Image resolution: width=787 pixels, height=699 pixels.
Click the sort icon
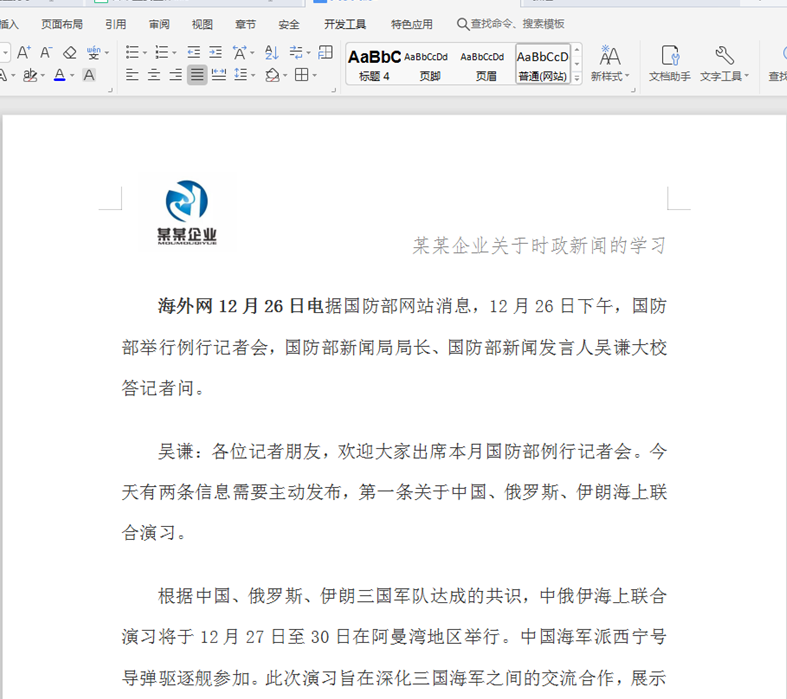[x=272, y=53]
